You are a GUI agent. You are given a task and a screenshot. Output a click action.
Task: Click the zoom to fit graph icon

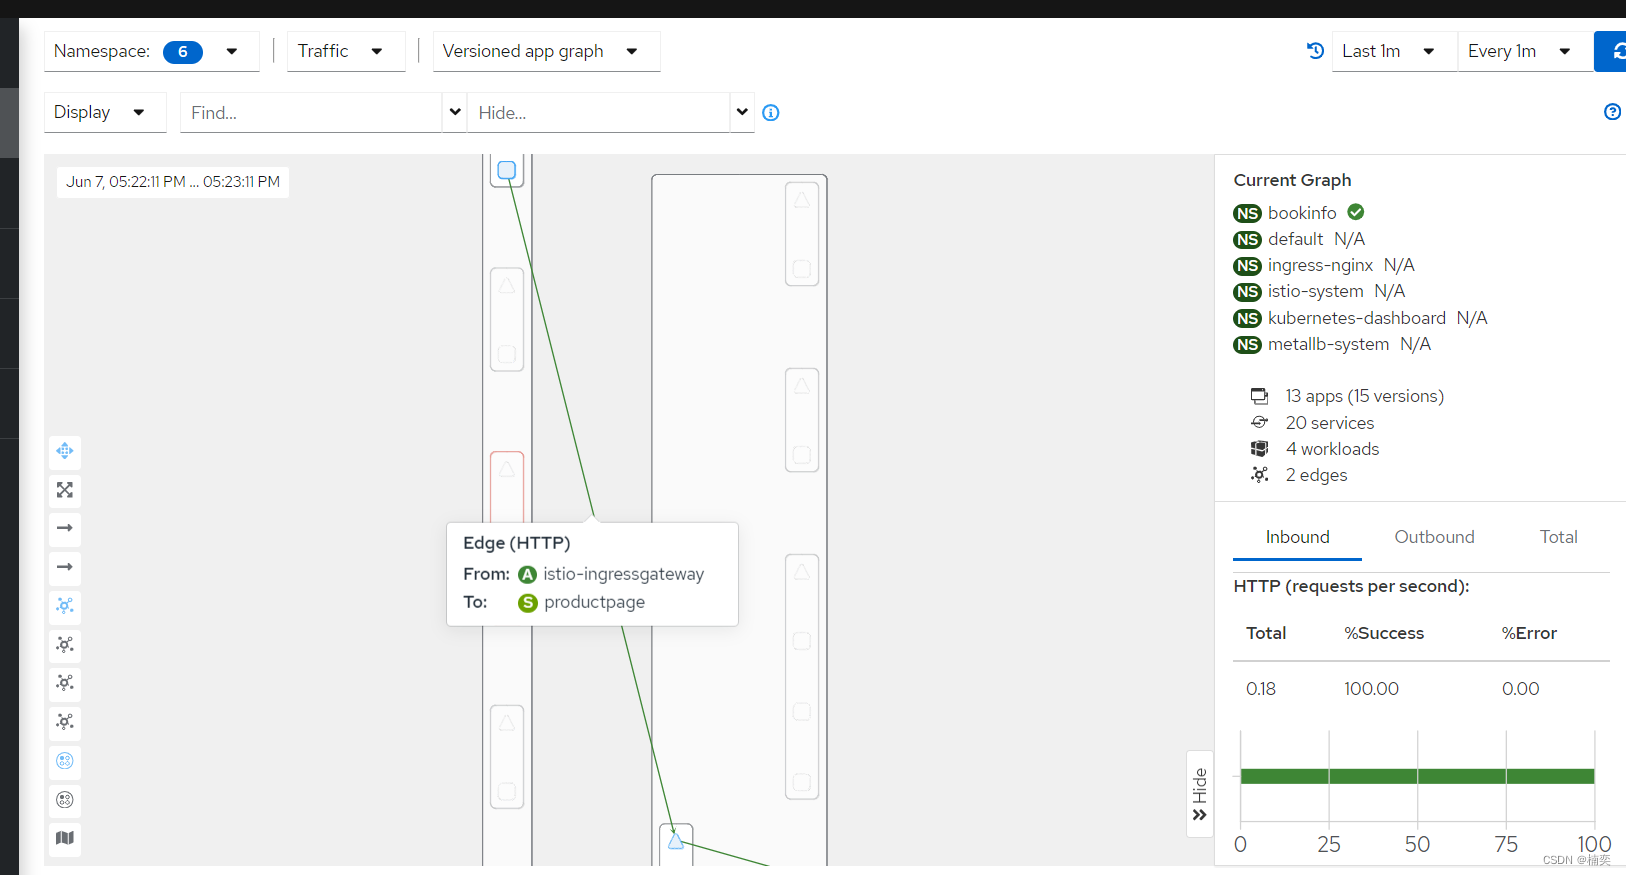point(65,490)
